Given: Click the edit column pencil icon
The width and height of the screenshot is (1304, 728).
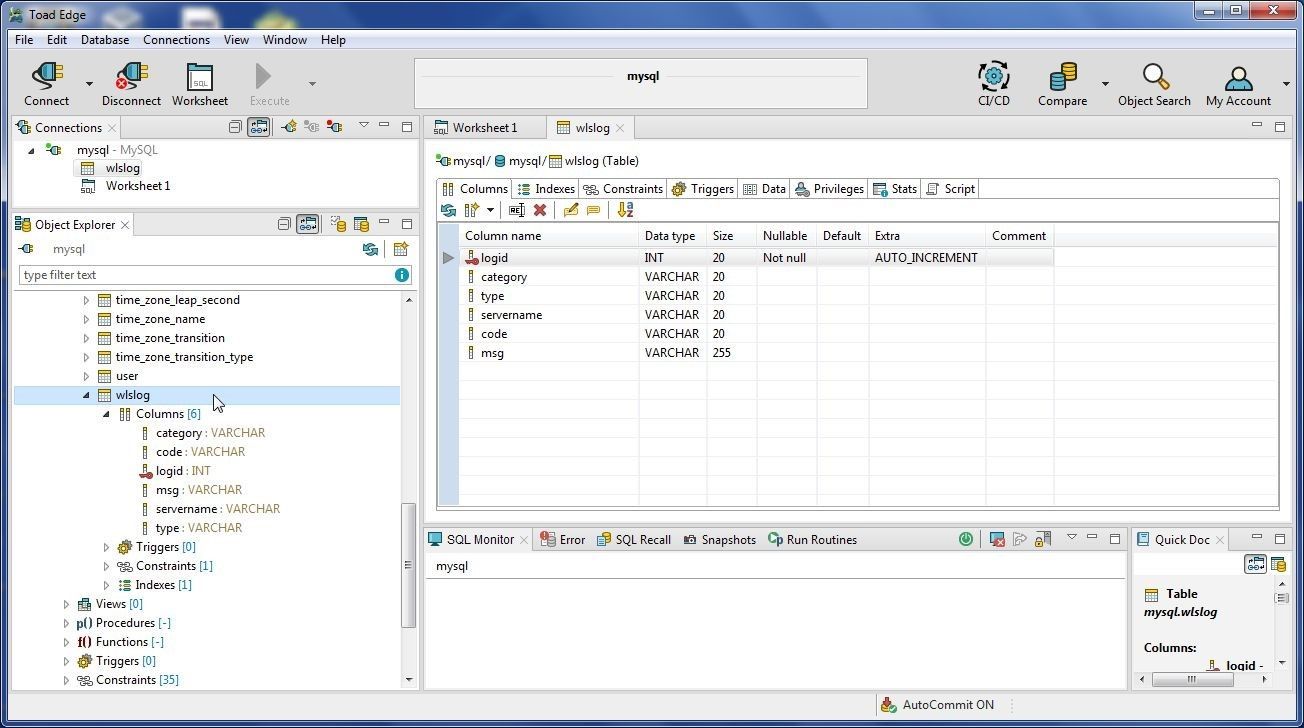Looking at the screenshot, I should tap(571, 210).
